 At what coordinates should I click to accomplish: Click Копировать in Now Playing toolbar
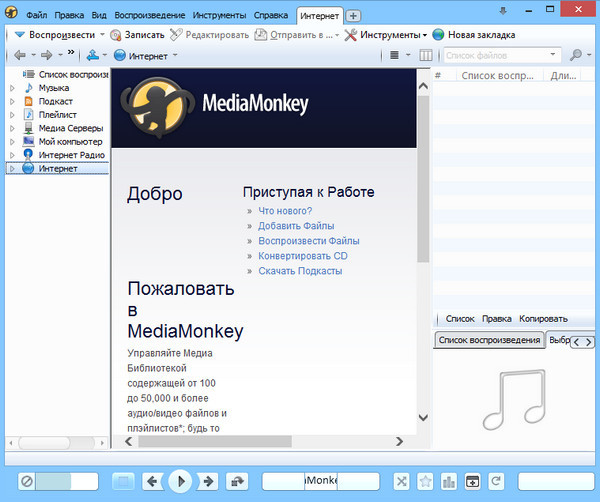point(543,319)
